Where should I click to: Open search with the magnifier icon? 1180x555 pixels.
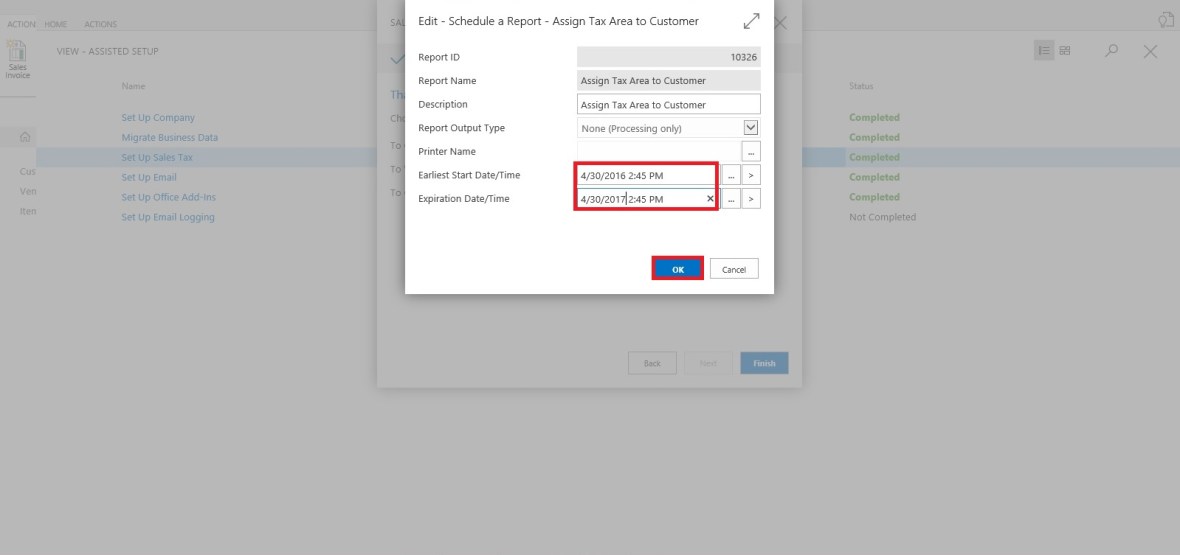[1111, 51]
